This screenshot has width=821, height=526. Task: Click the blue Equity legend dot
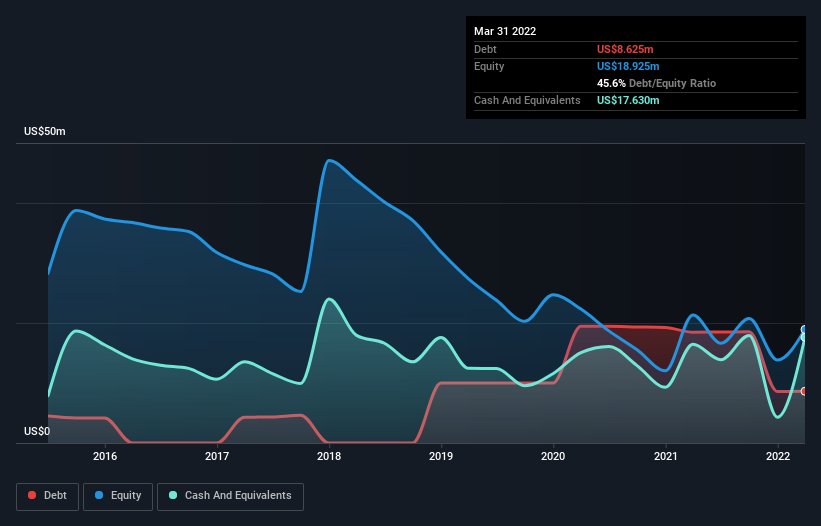99,495
